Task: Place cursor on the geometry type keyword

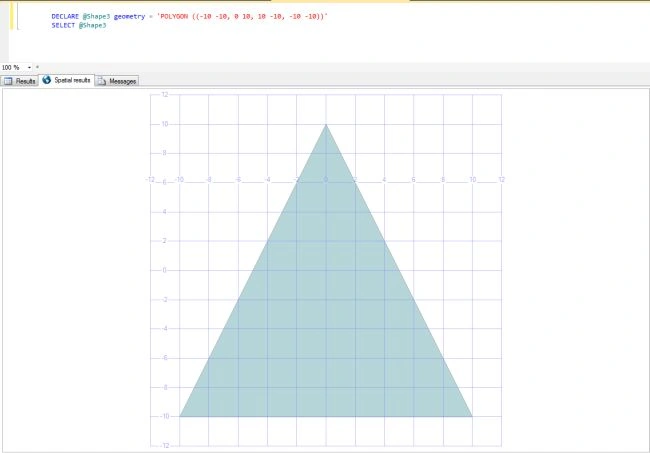Action: pyautogui.click(x=129, y=17)
